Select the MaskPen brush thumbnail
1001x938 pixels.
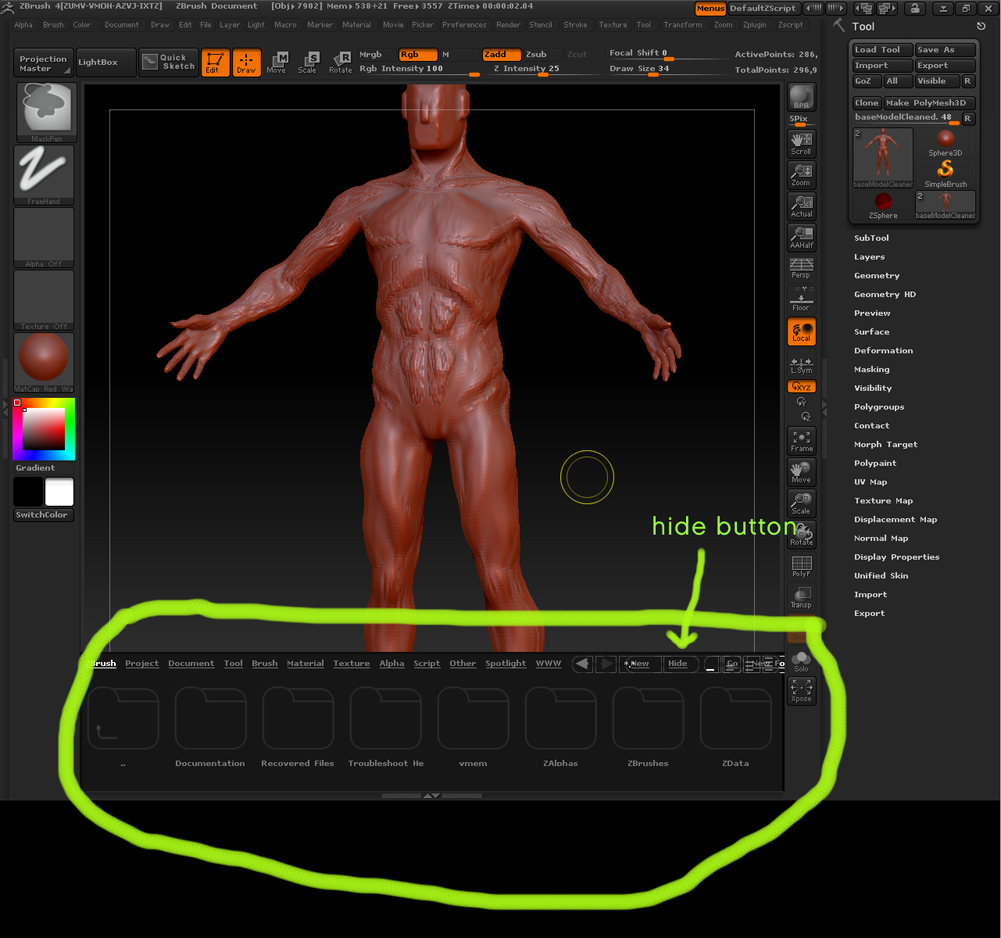[x=47, y=111]
